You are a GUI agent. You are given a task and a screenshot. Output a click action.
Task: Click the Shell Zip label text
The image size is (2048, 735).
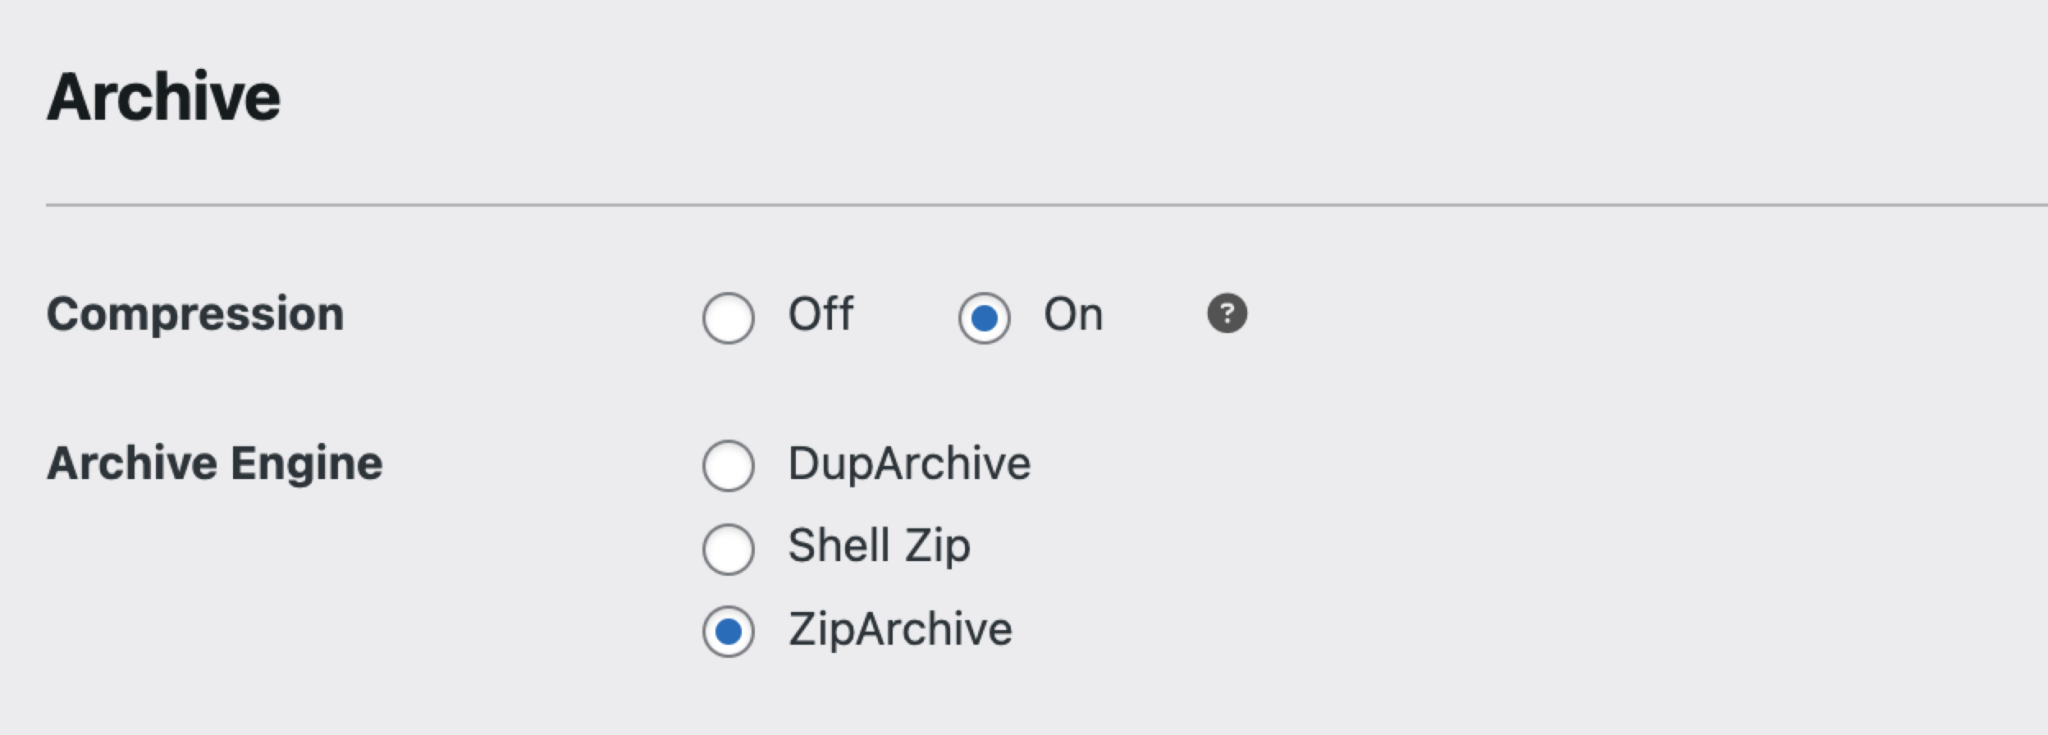click(x=878, y=546)
